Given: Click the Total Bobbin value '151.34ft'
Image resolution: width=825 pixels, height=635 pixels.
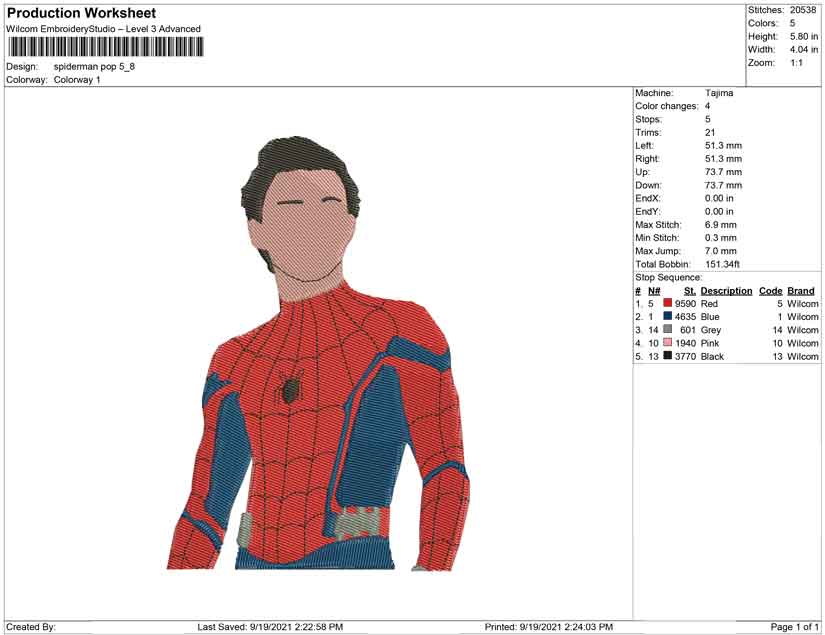Looking at the screenshot, I should click(722, 264).
